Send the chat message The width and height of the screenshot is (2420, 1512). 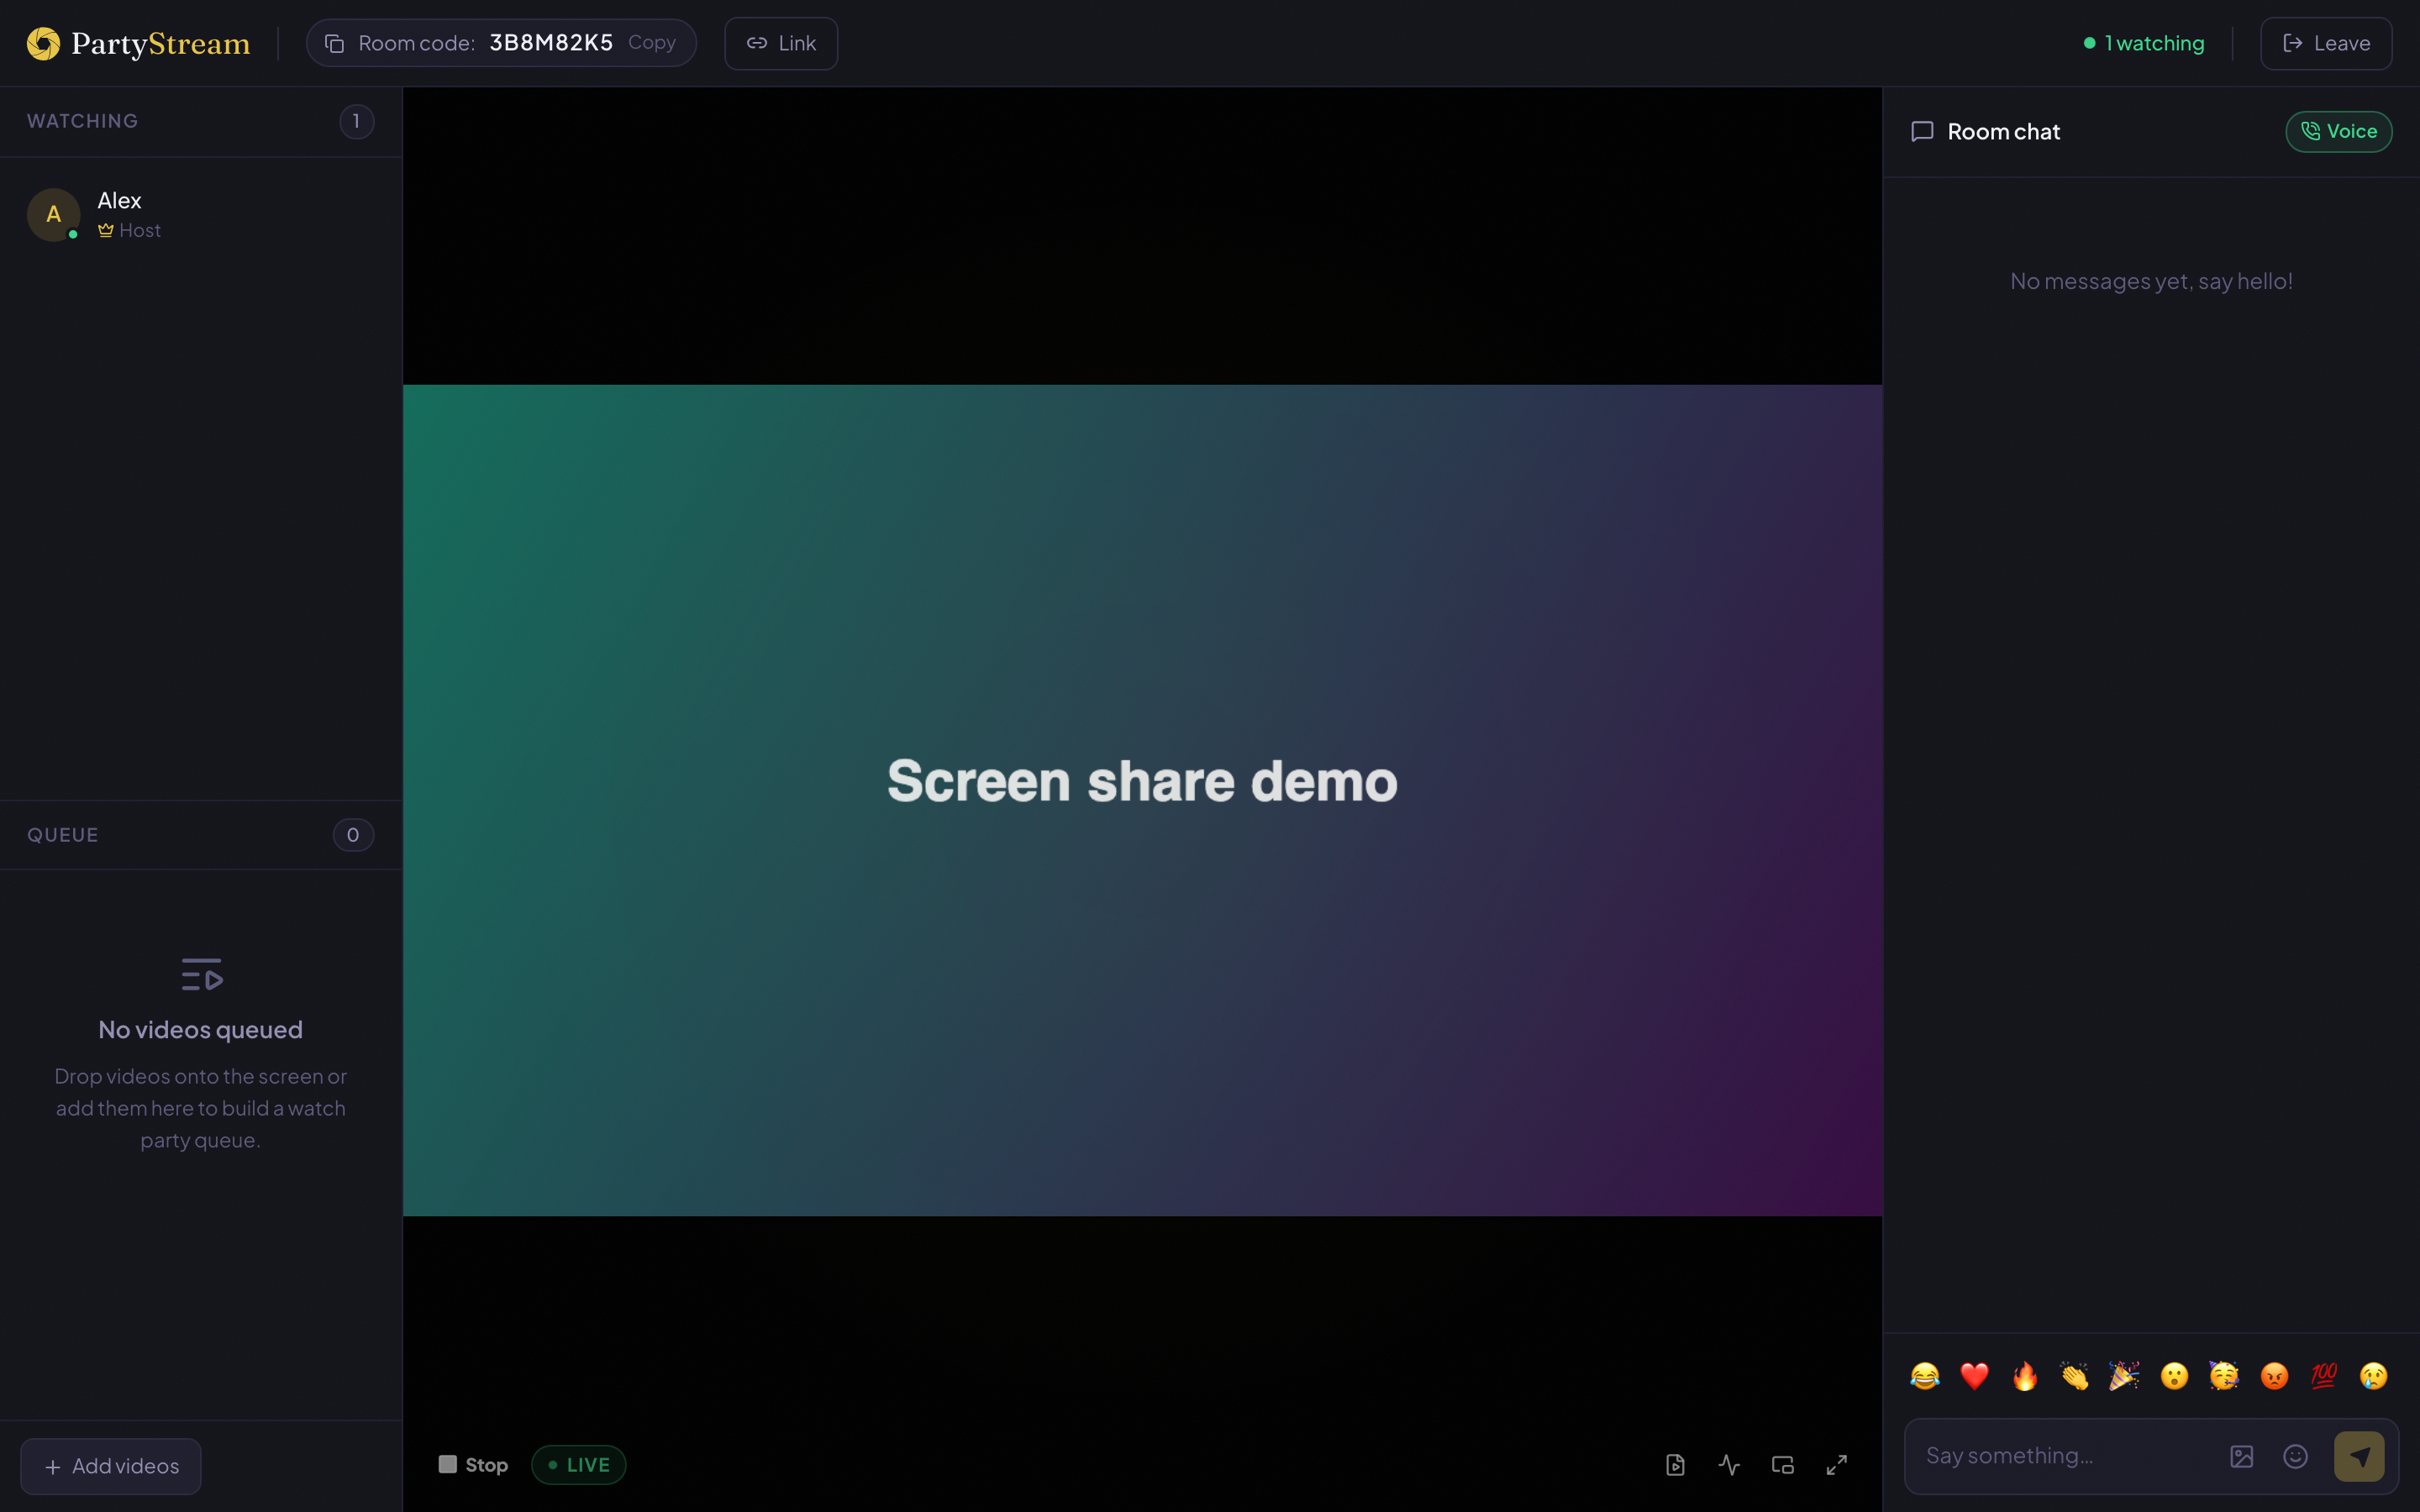point(2359,1456)
